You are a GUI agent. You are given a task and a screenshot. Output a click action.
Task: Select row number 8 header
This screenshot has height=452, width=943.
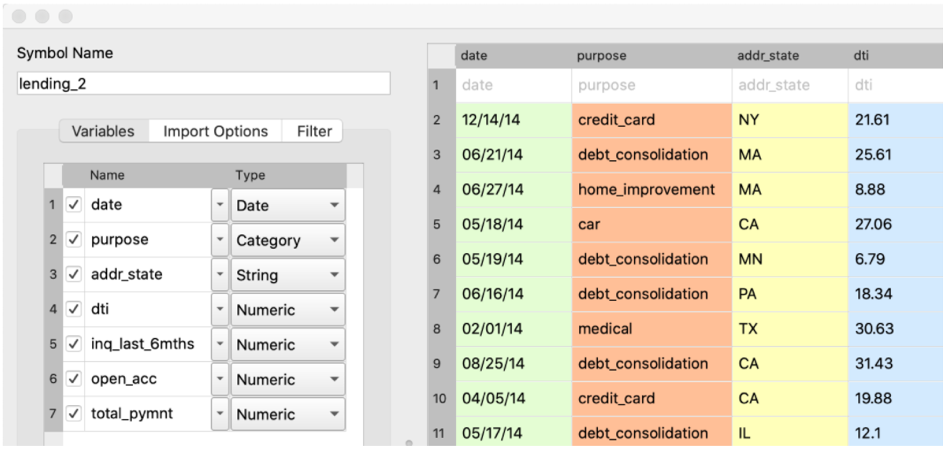437,329
